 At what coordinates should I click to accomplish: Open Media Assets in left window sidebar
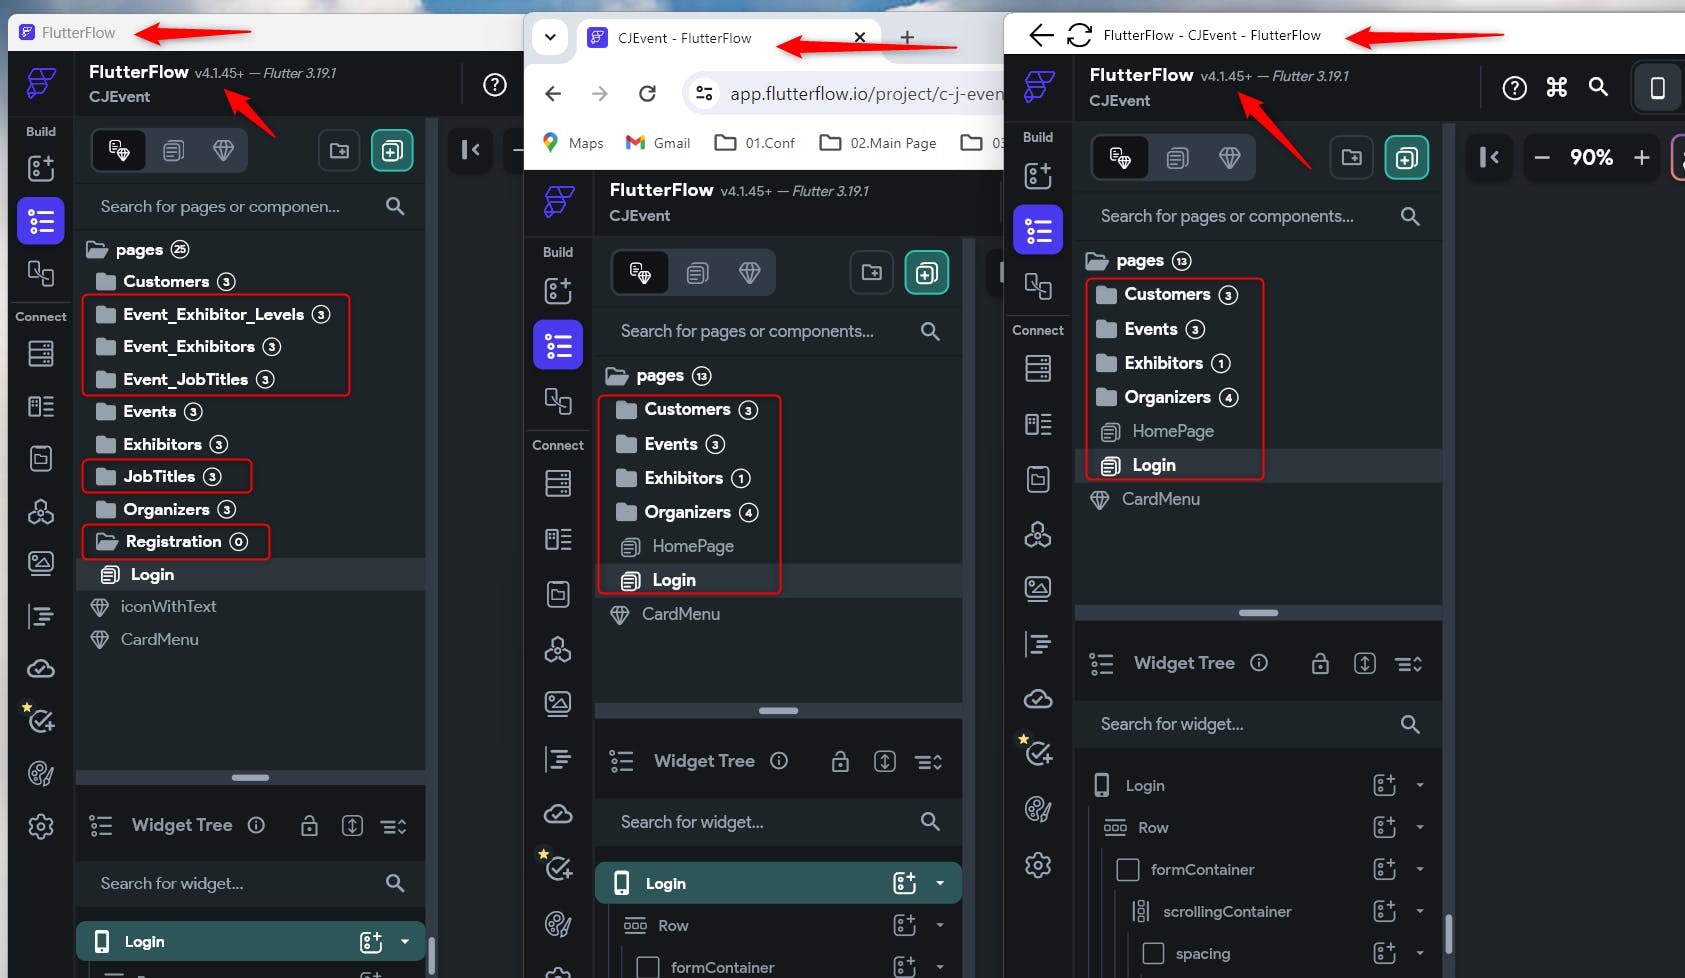(x=41, y=563)
